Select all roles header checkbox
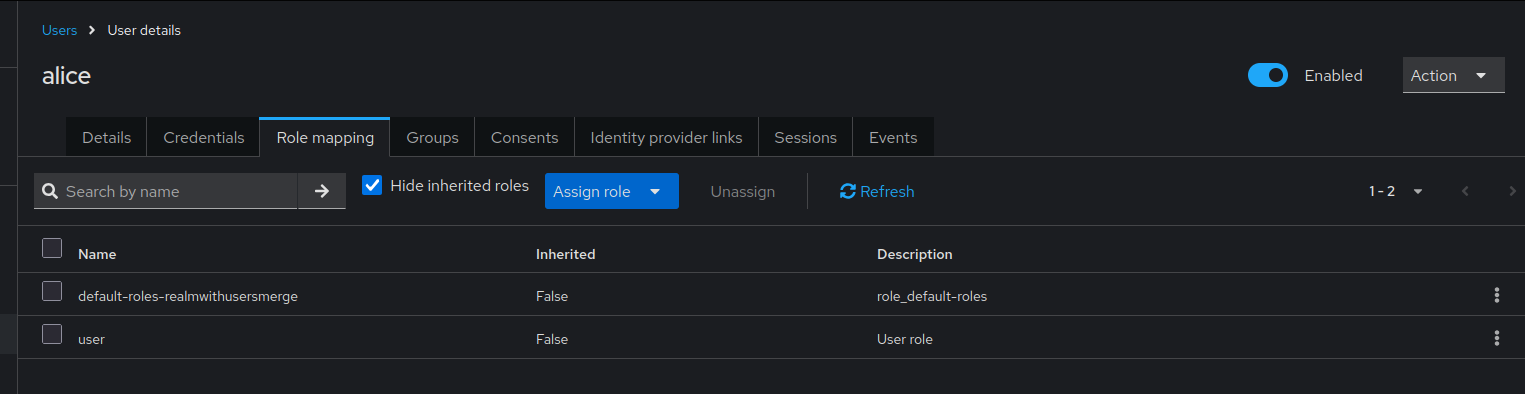The image size is (1525, 394). [x=52, y=248]
